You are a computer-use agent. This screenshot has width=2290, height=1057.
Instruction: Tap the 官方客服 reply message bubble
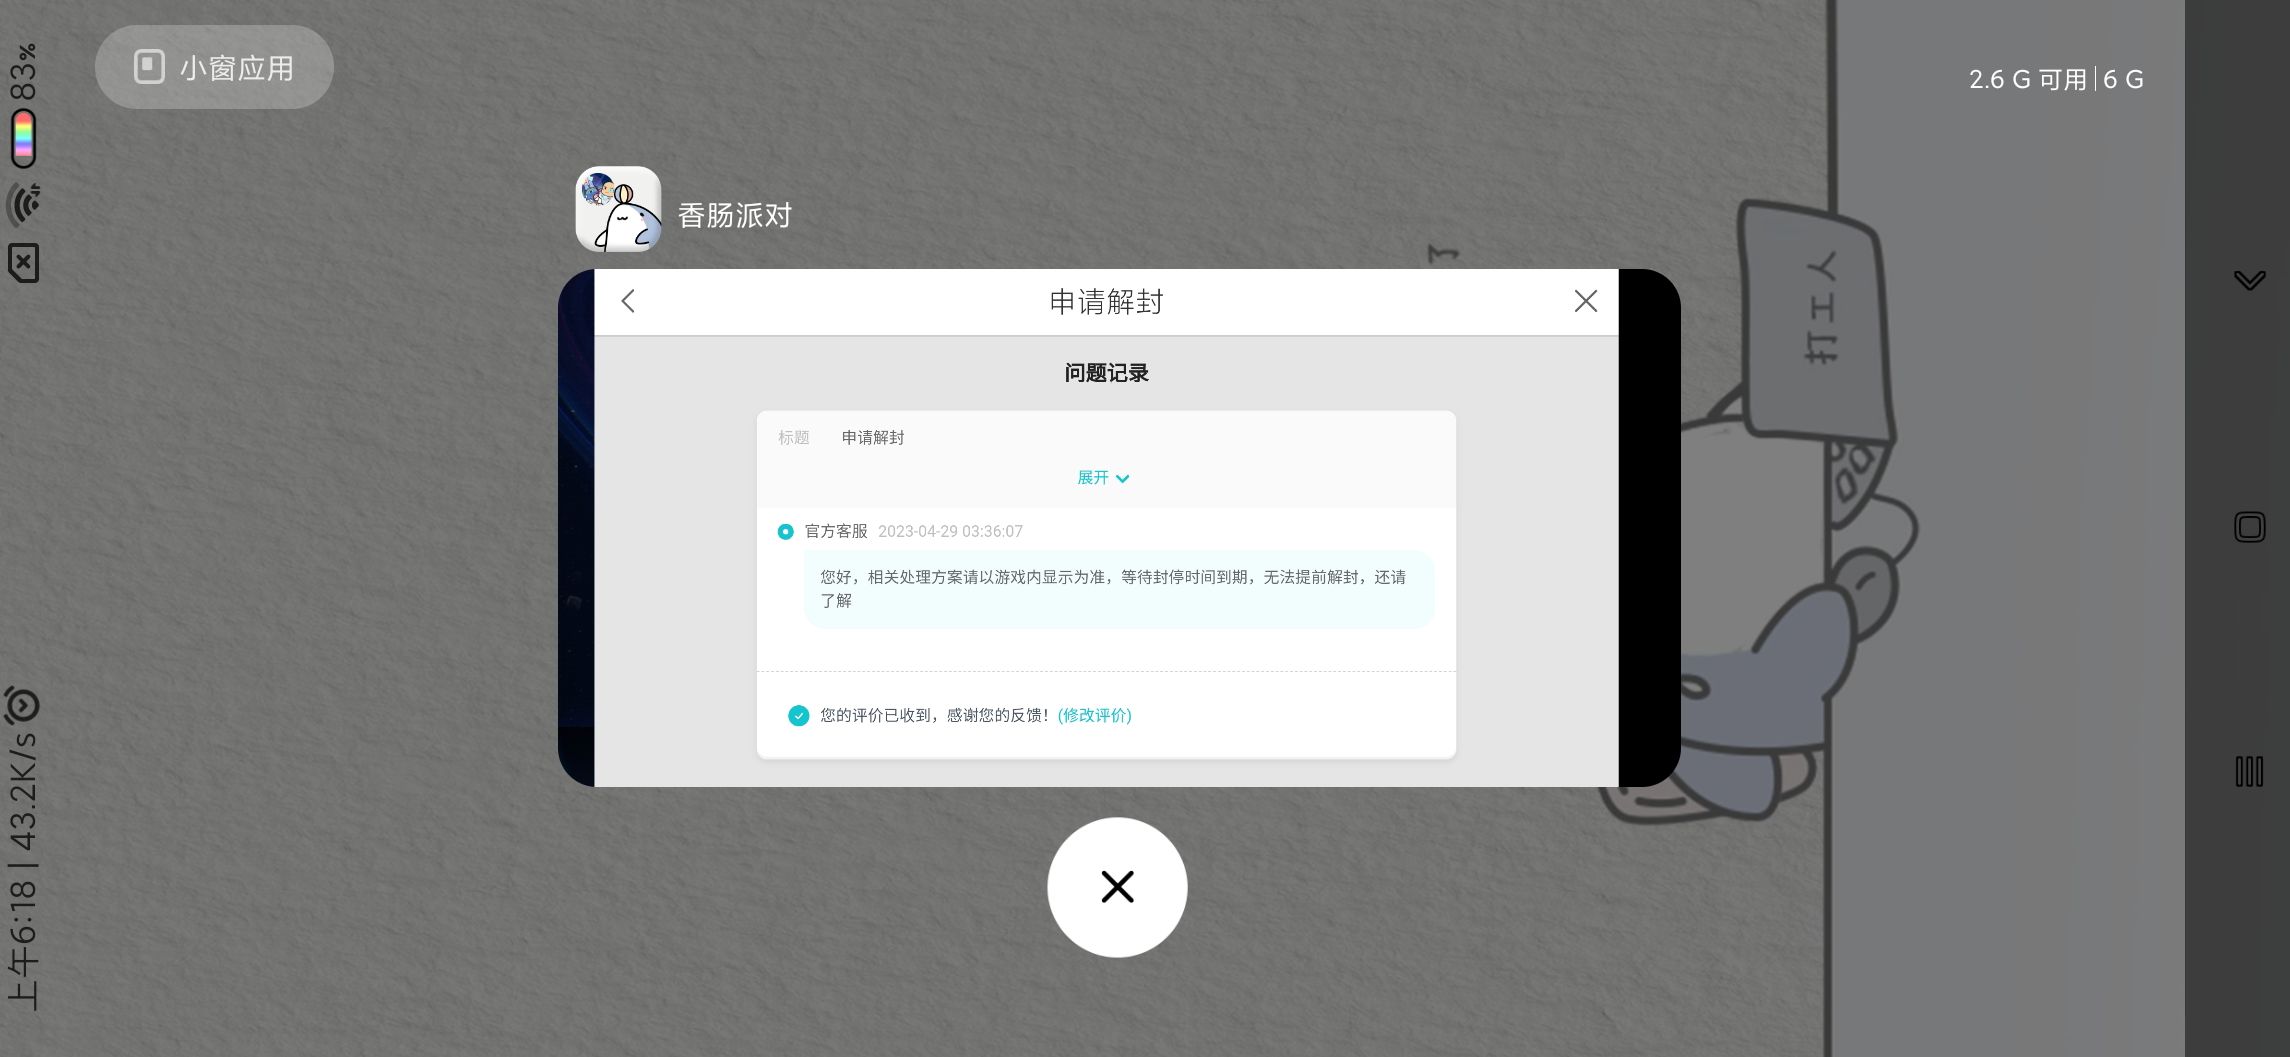[1119, 589]
